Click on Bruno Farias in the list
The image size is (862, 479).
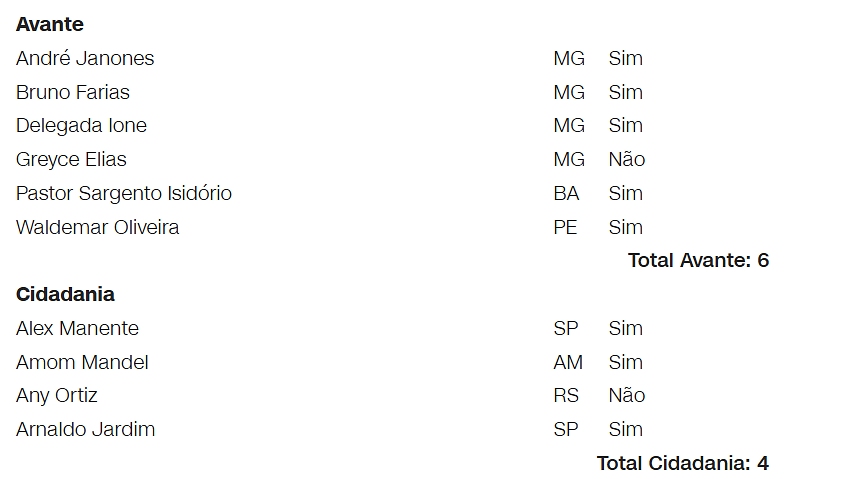point(73,92)
